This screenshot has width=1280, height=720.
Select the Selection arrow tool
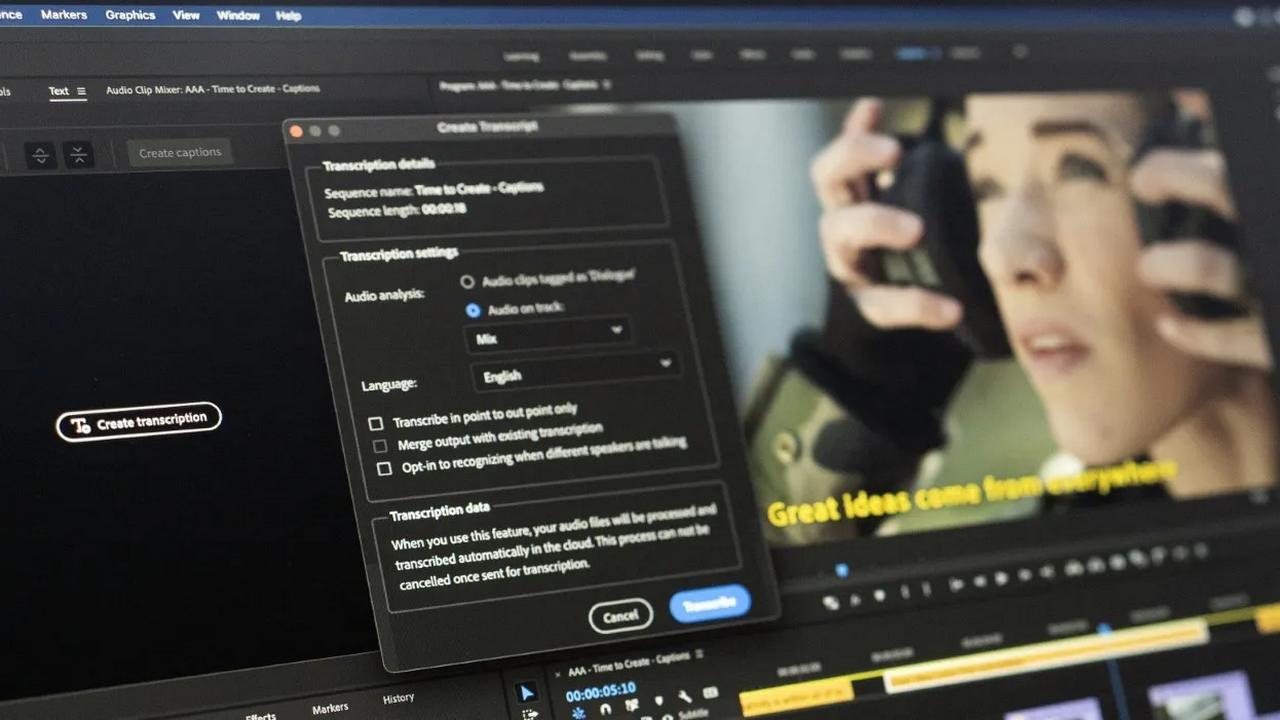pyautogui.click(x=526, y=693)
